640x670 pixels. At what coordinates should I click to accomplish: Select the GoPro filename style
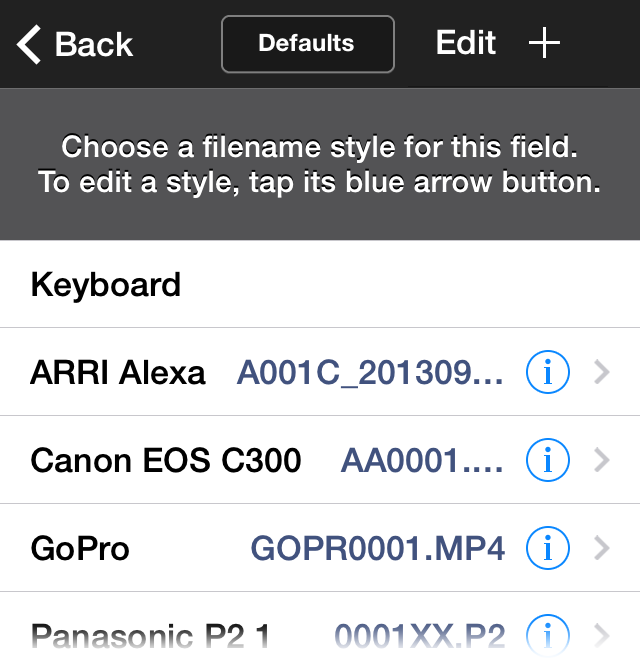[320, 548]
